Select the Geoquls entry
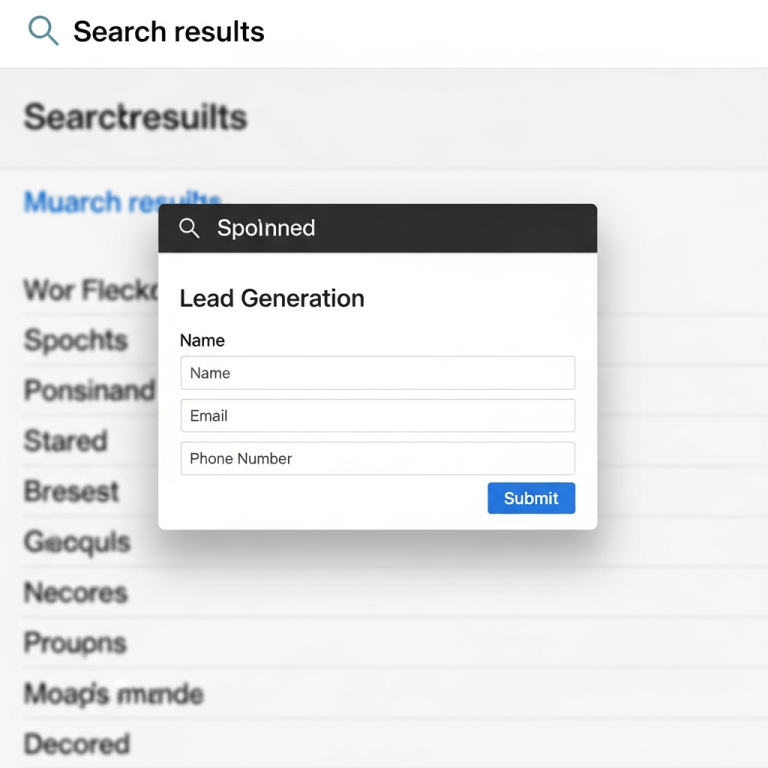 [77, 542]
